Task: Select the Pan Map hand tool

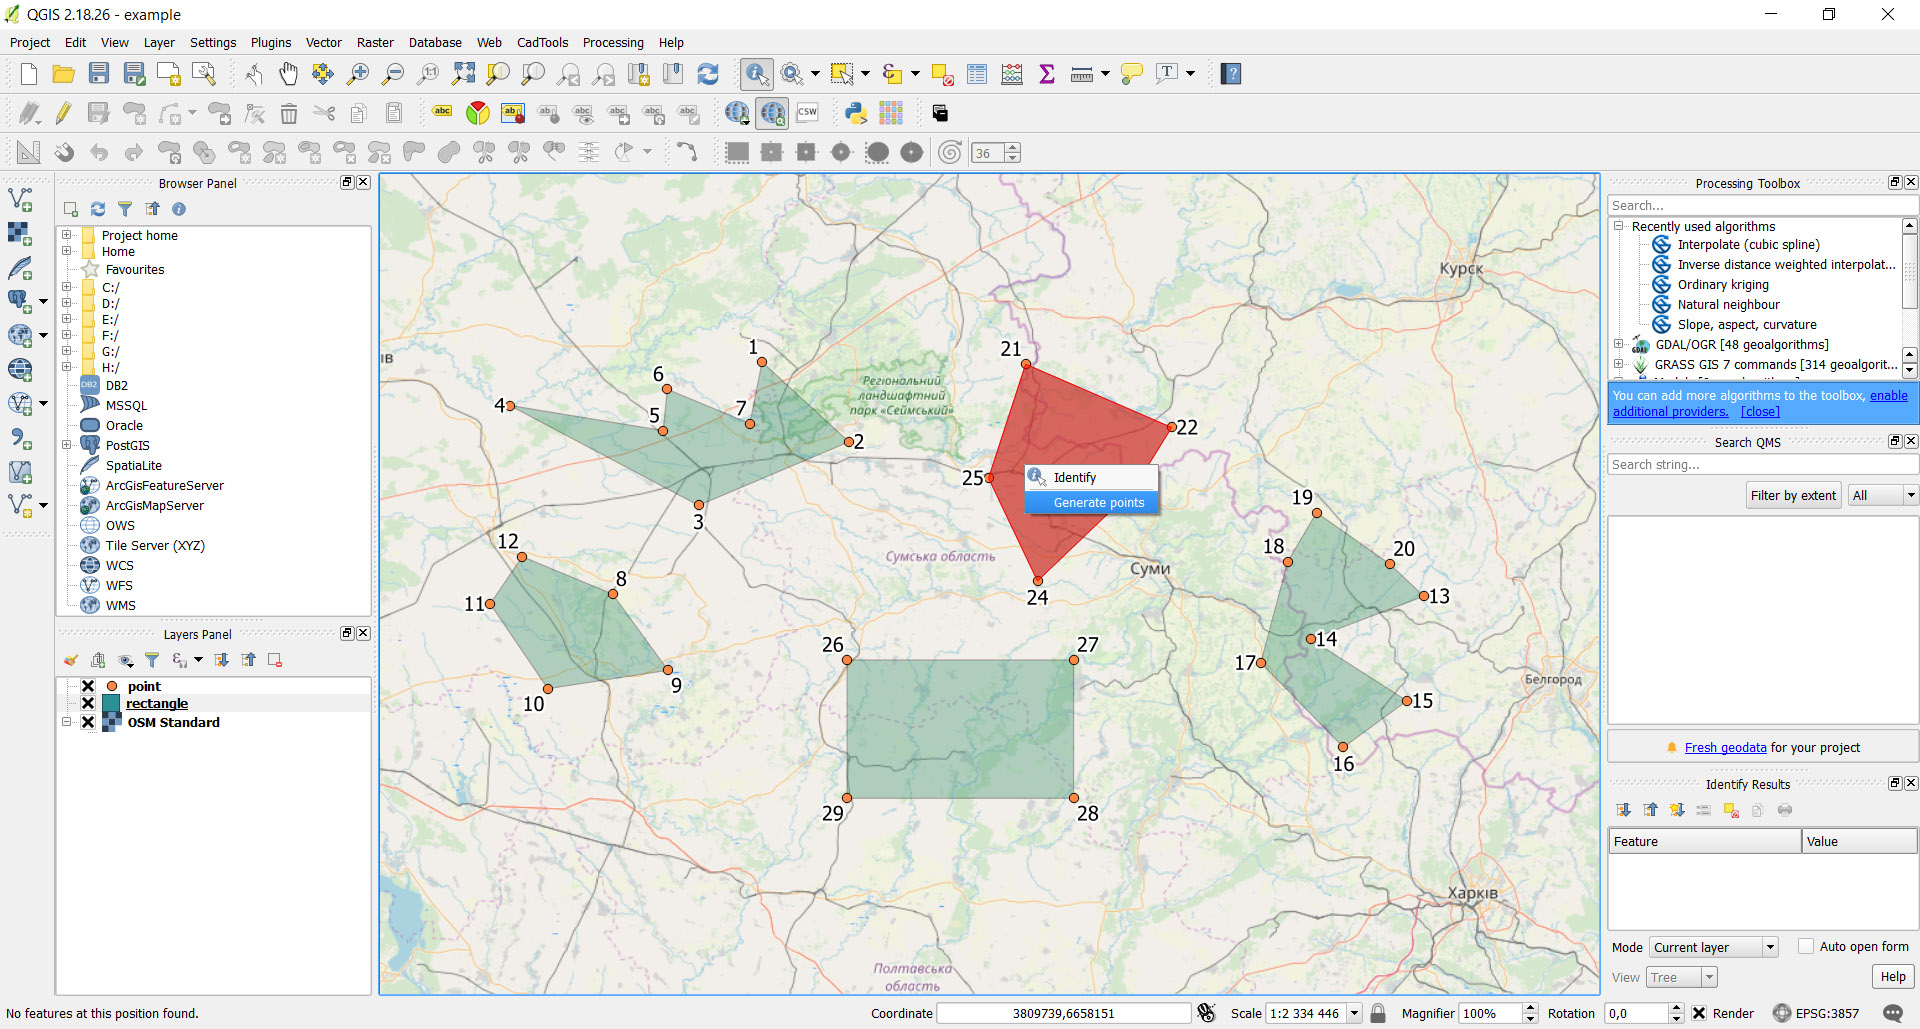Action: (288, 74)
